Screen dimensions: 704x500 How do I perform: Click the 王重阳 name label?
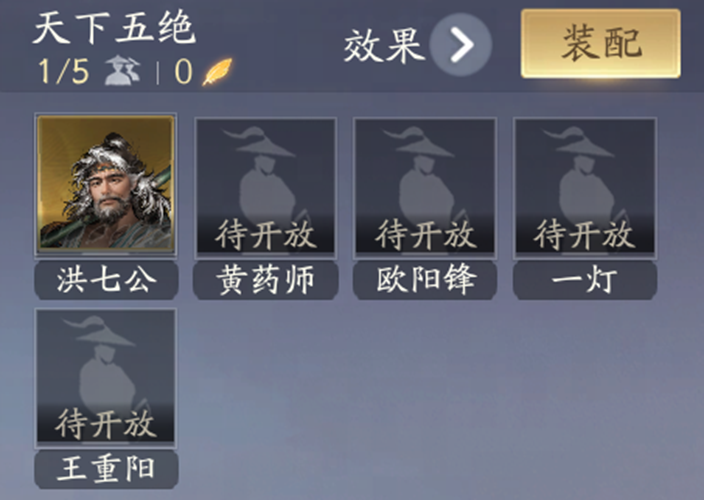106,469
